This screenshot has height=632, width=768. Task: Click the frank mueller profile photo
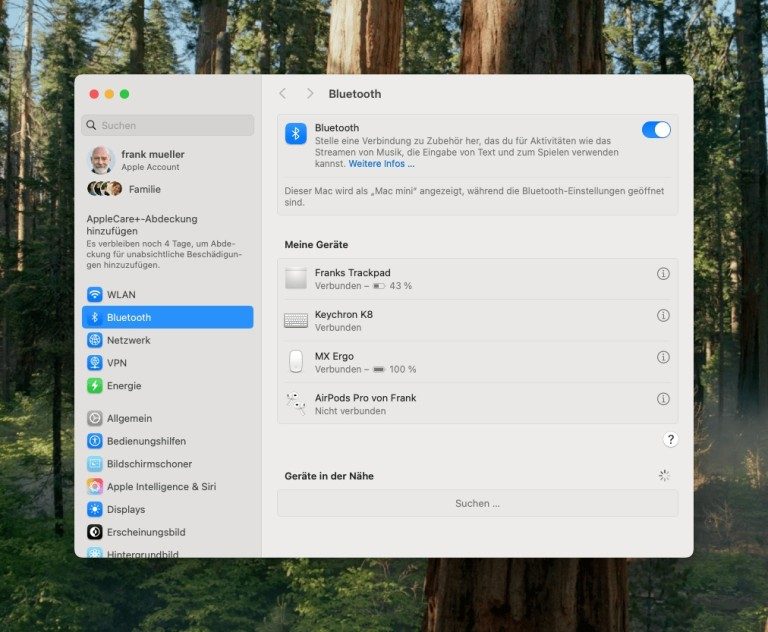pos(101,160)
